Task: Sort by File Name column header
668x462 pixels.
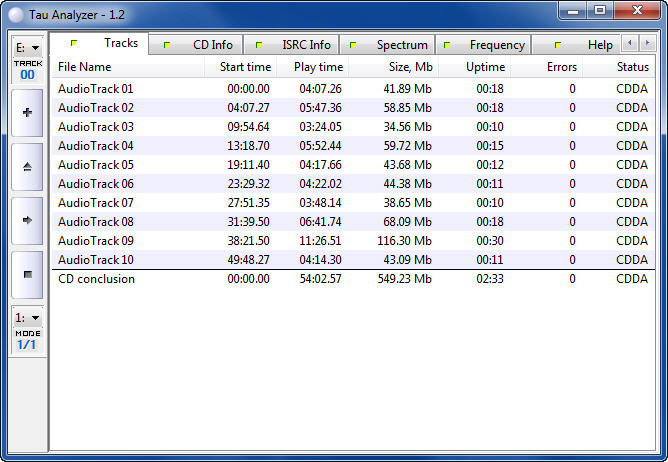Action: tap(85, 67)
